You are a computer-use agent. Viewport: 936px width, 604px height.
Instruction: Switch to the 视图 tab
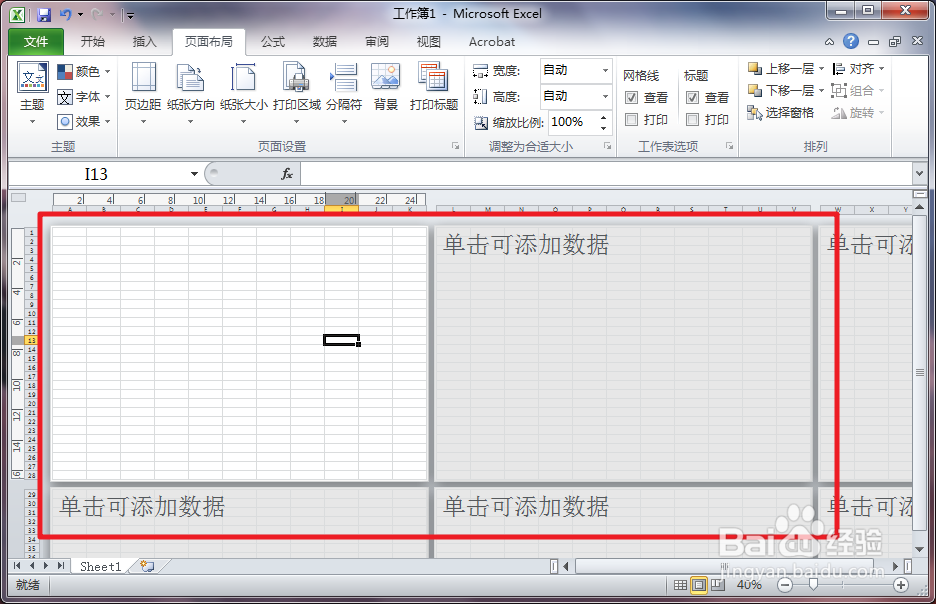tap(429, 42)
